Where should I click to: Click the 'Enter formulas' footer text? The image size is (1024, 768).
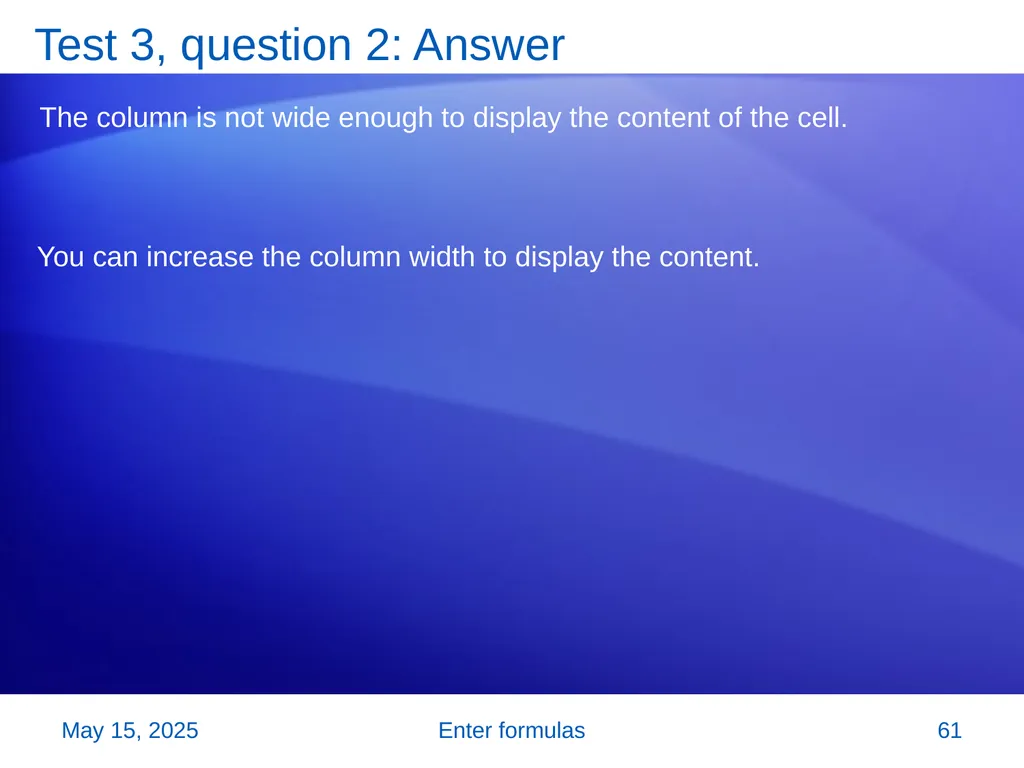coord(511,730)
